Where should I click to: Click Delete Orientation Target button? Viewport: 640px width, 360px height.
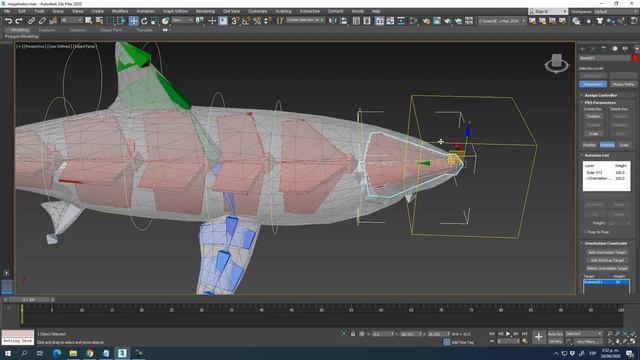point(607,268)
